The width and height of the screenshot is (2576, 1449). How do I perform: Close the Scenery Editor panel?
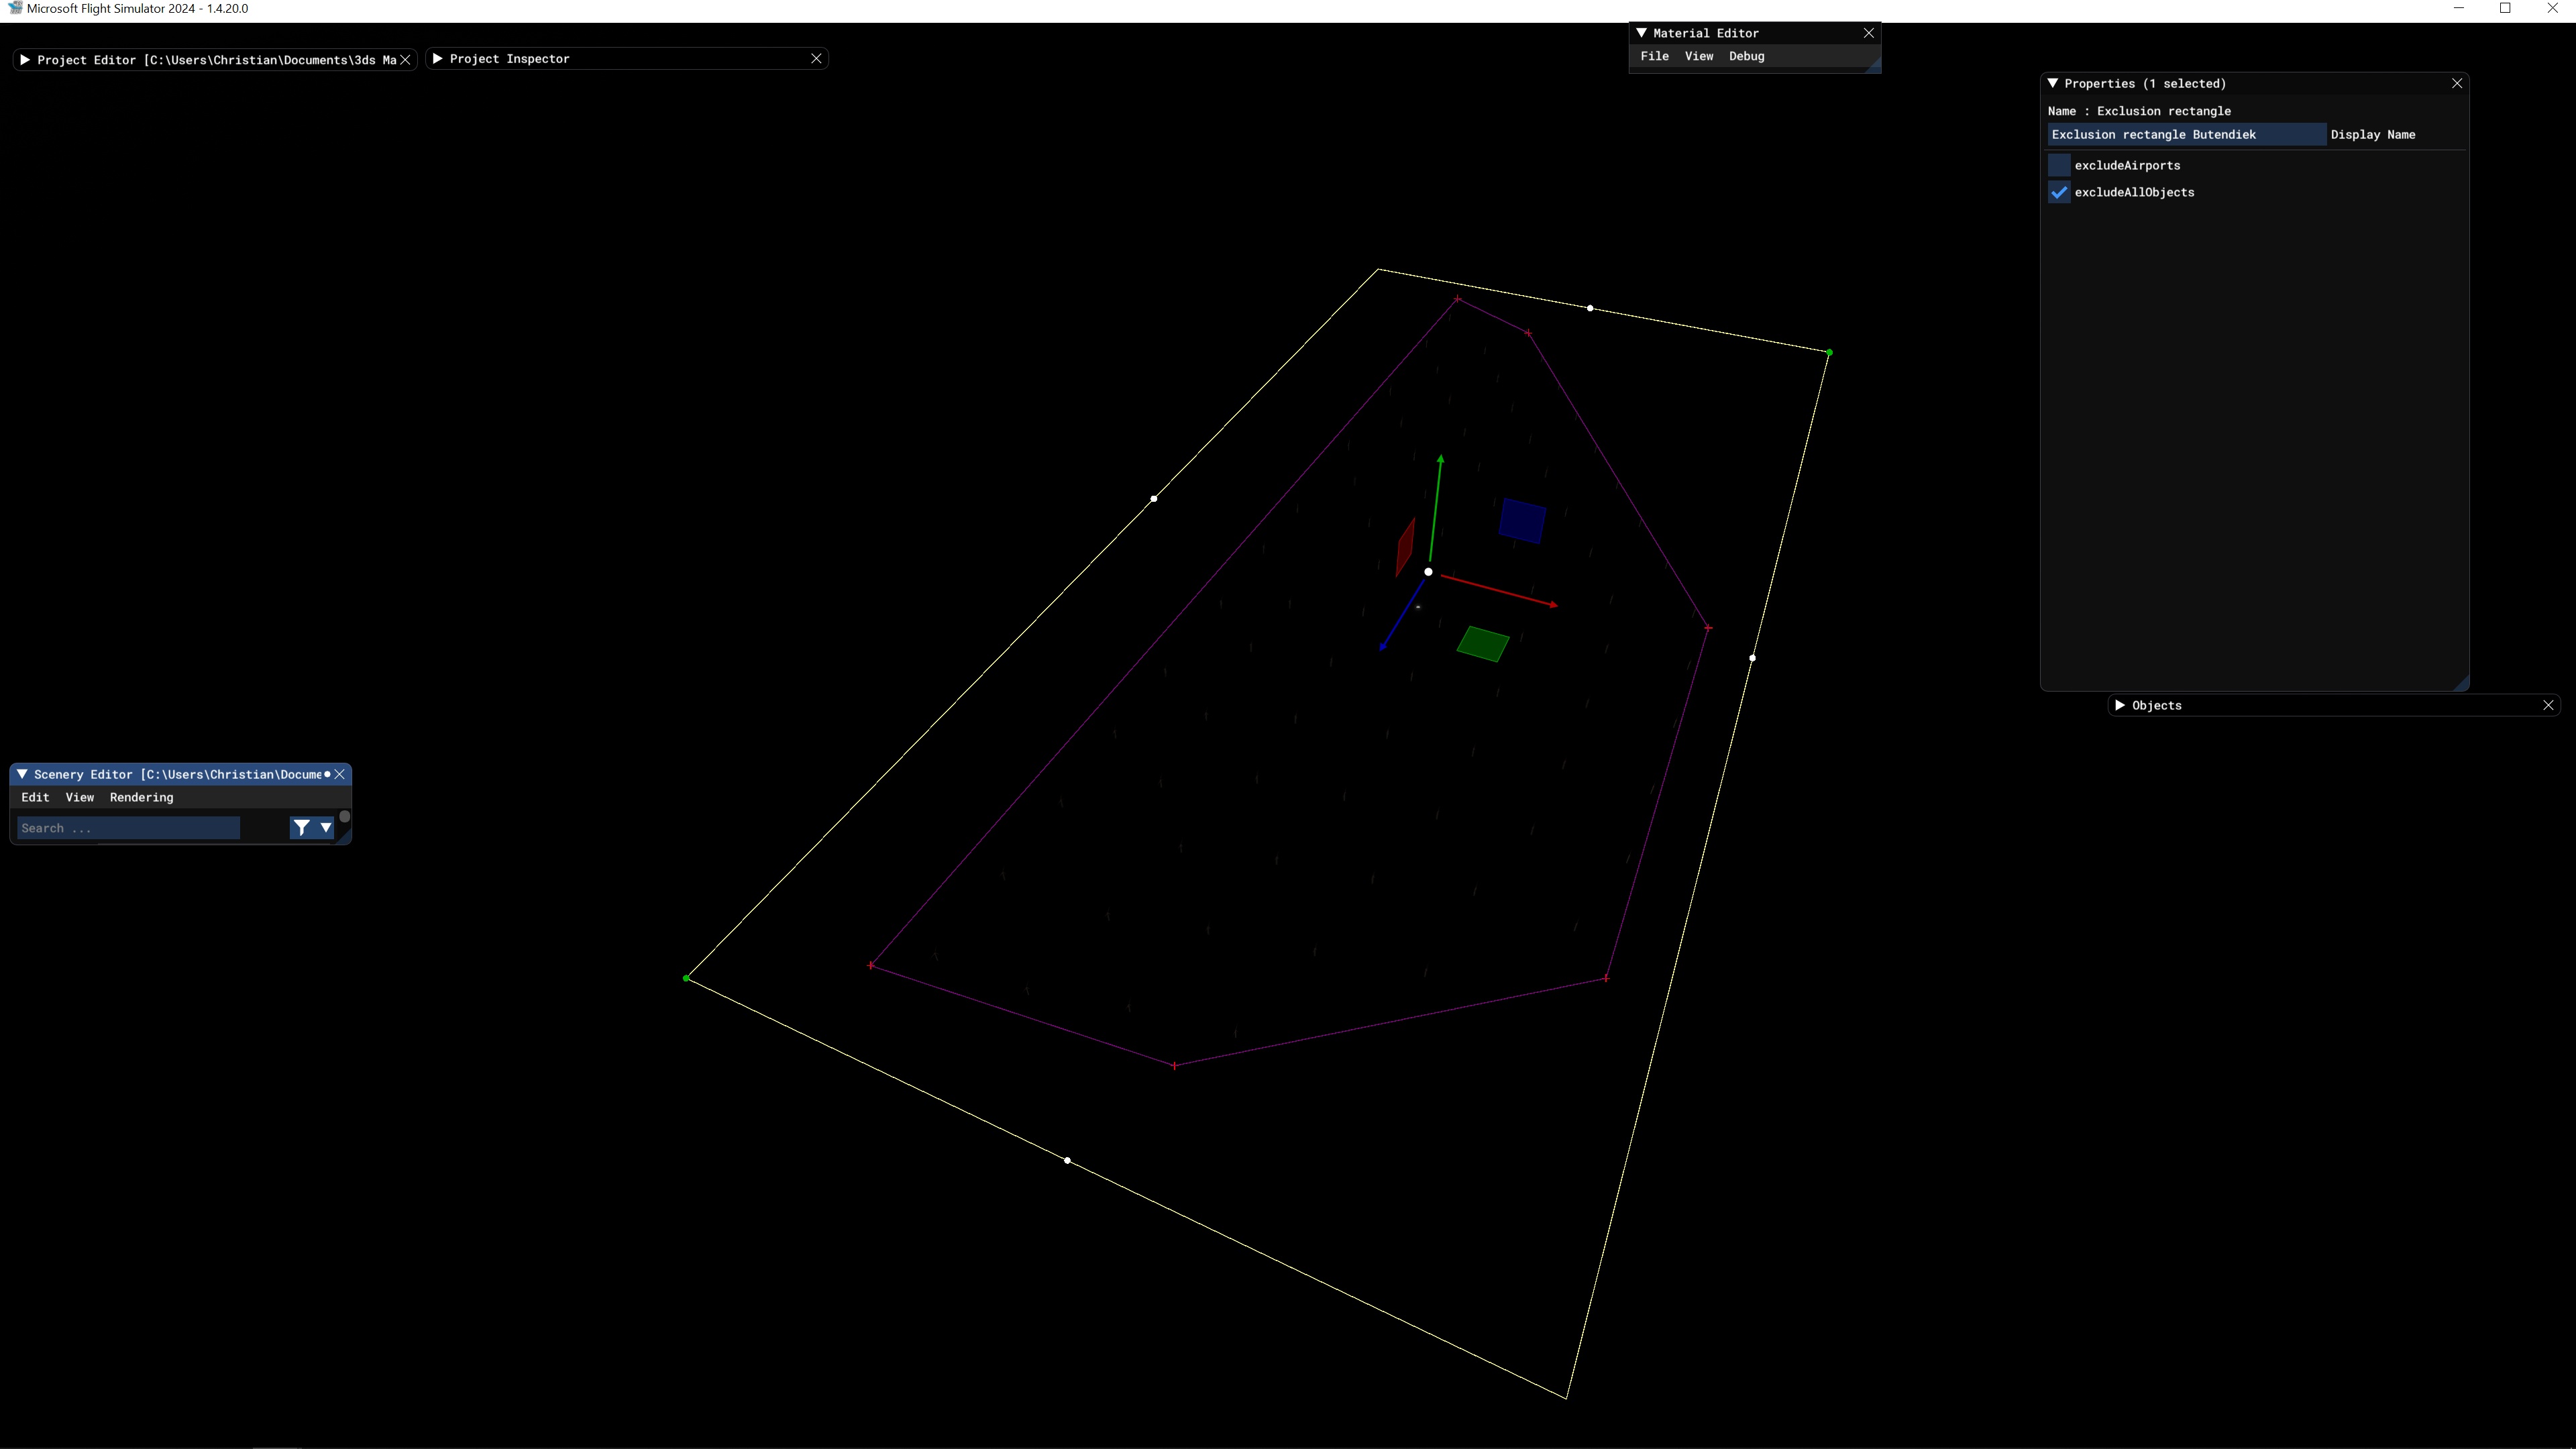click(x=340, y=775)
